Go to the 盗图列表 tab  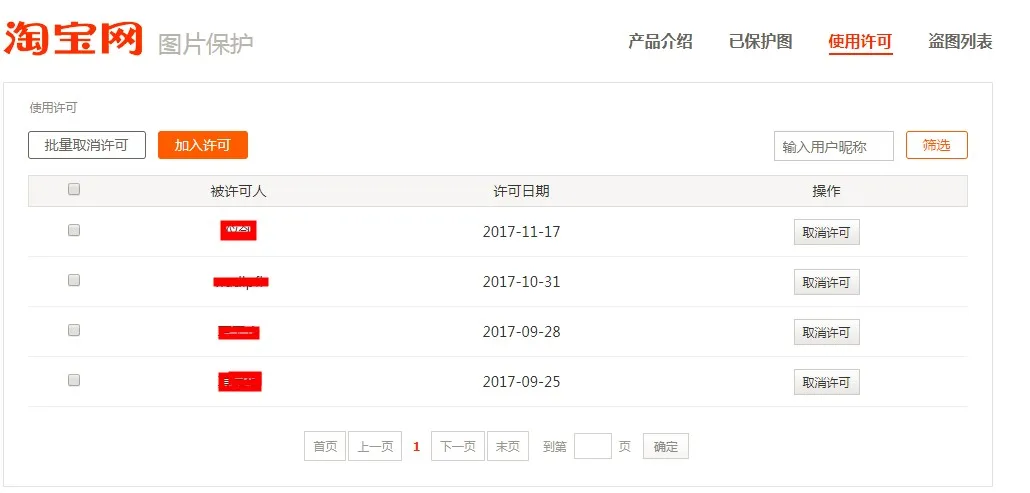[x=960, y=41]
